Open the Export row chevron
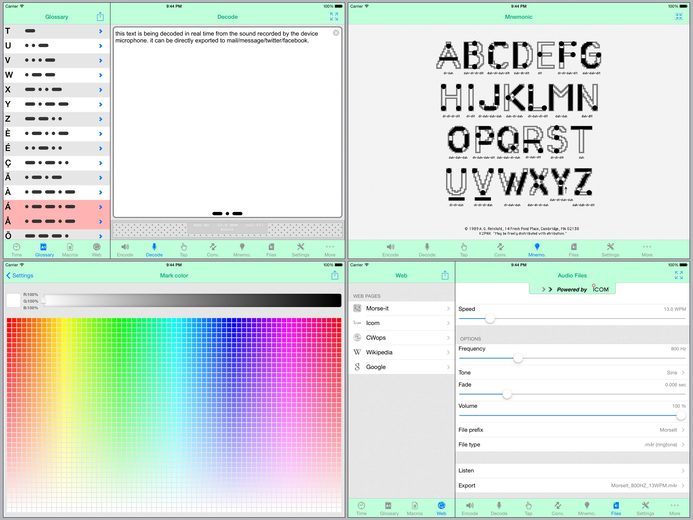This screenshot has width=693, height=520. point(683,485)
